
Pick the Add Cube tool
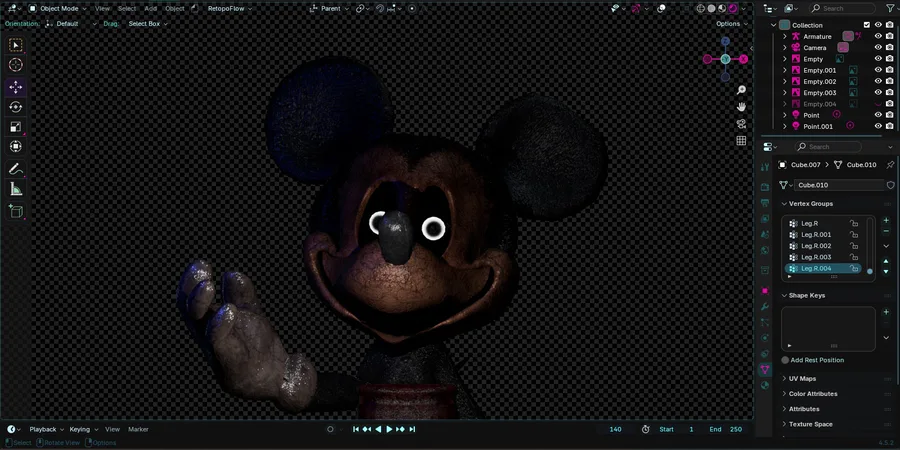pos(15,211)
